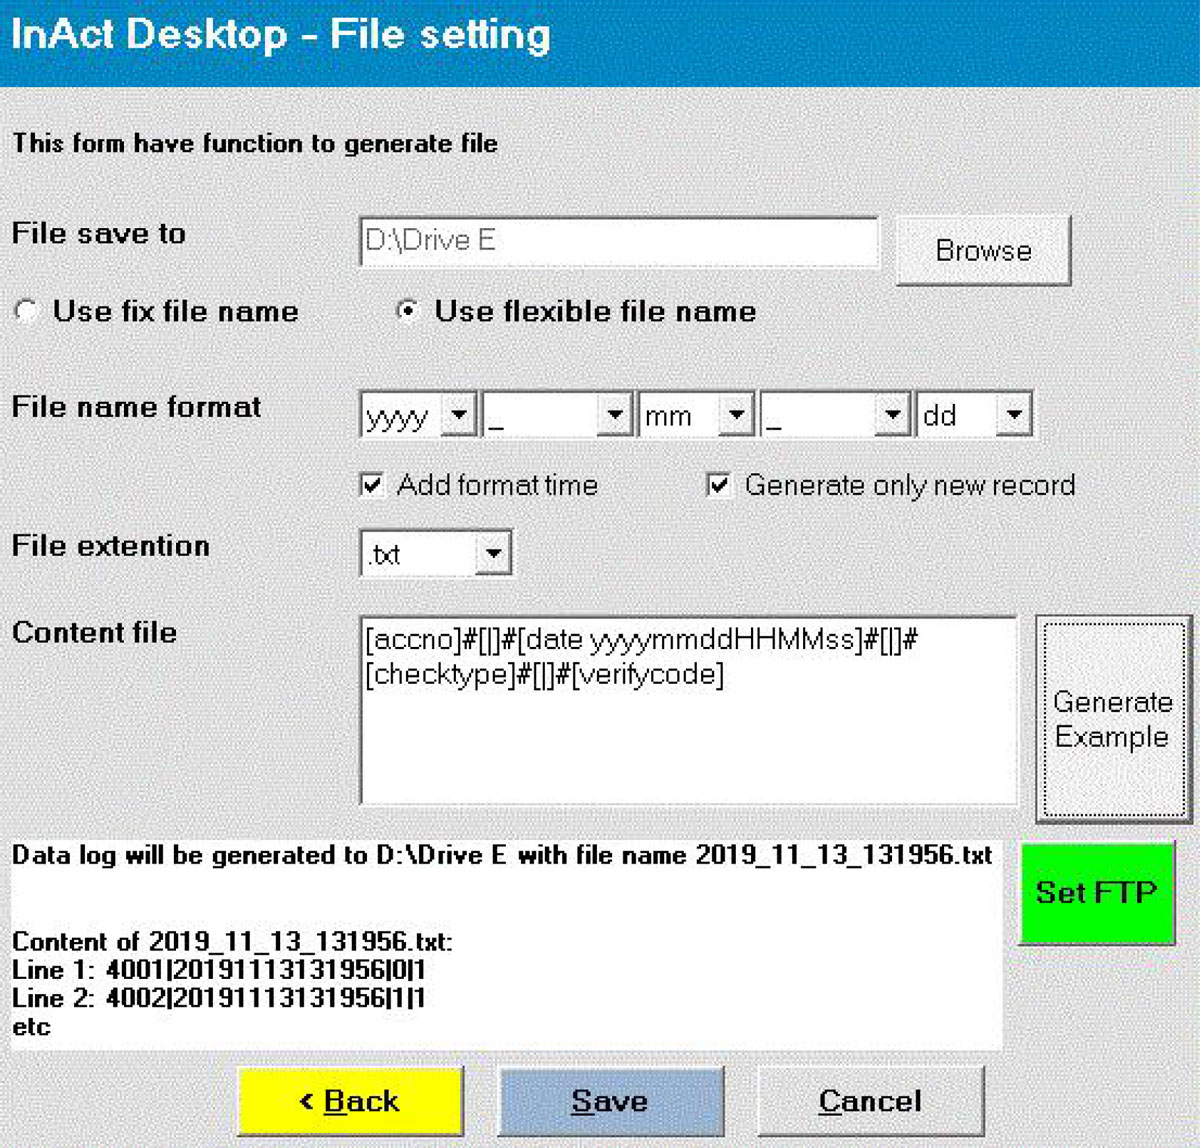
Task: Open FTP settings via Set FTP button
Action: [x=1098, y=893]
